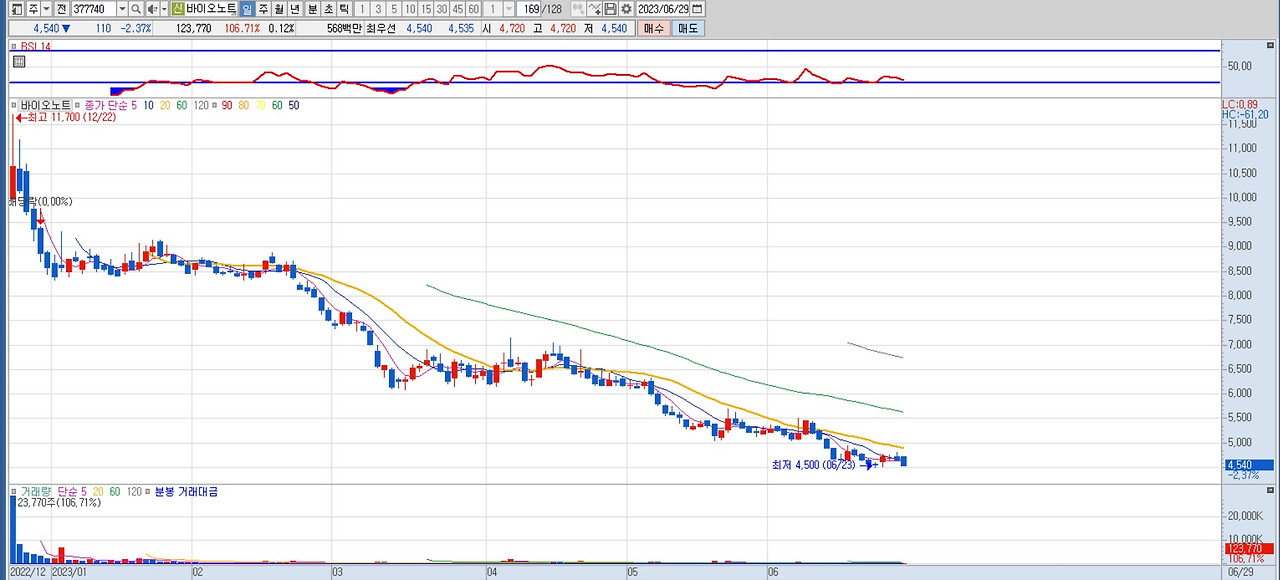Click the 최저 4,500 (06/23) low marker

(814, 465)
